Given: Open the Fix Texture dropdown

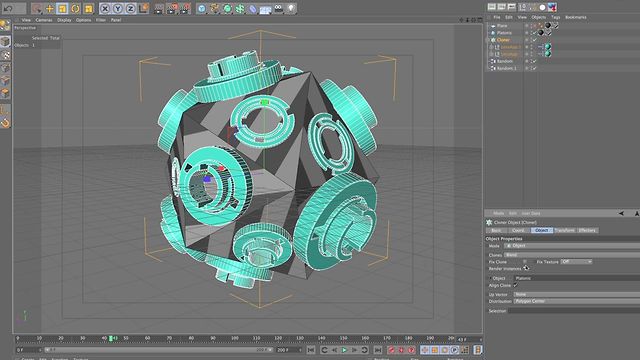Looking at the screenshot, I should pyautogui.click(x=576, y=262).
